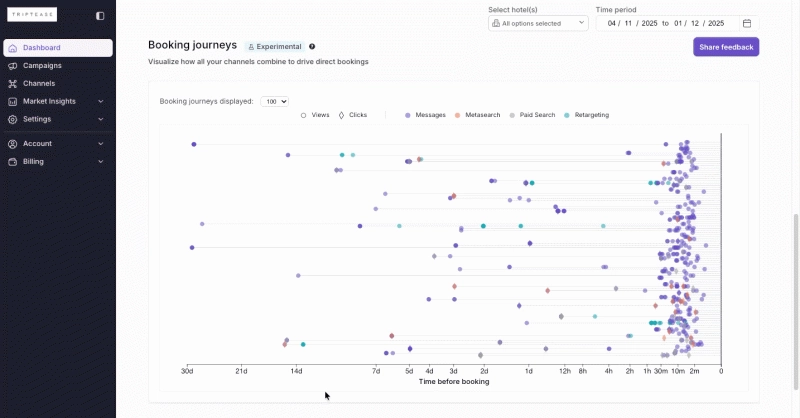The image size is (800, 418).
Task: Toggle the Retargeting legend filter
Action: point(567,115)
